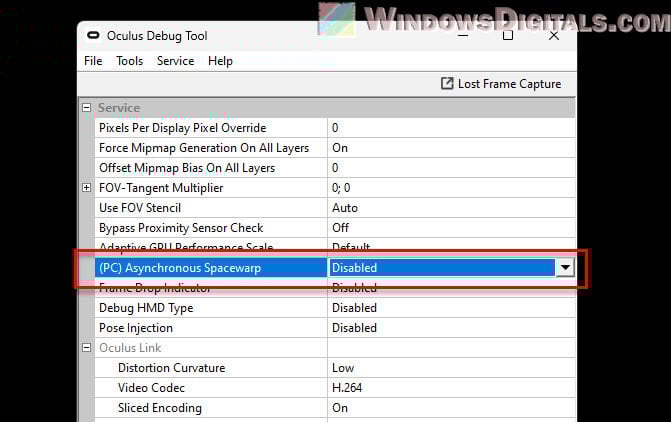
Task: Select the Pose Injection label
Action: tap(136, 328)
